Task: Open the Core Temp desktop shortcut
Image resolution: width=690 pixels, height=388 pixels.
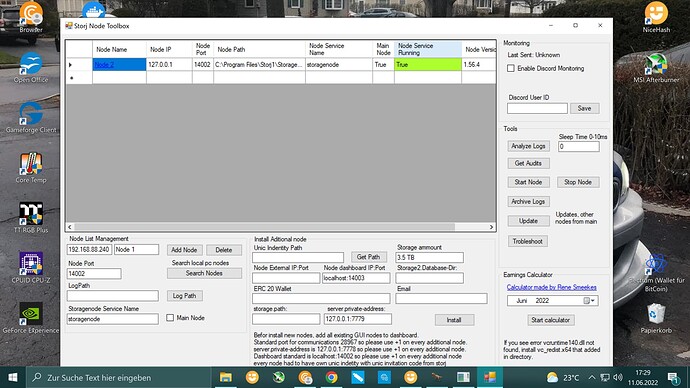Action: [x=31, y=168]
